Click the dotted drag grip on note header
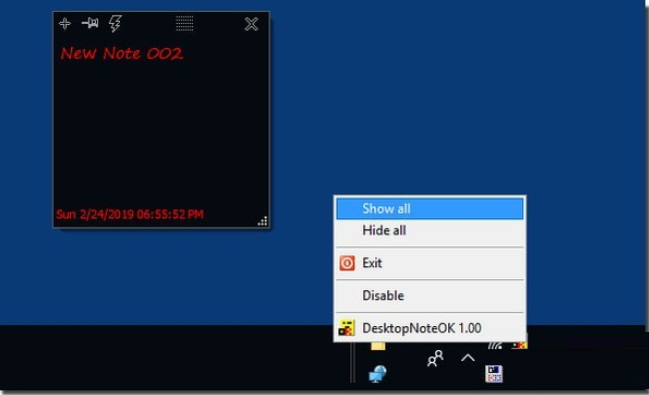 185,24
